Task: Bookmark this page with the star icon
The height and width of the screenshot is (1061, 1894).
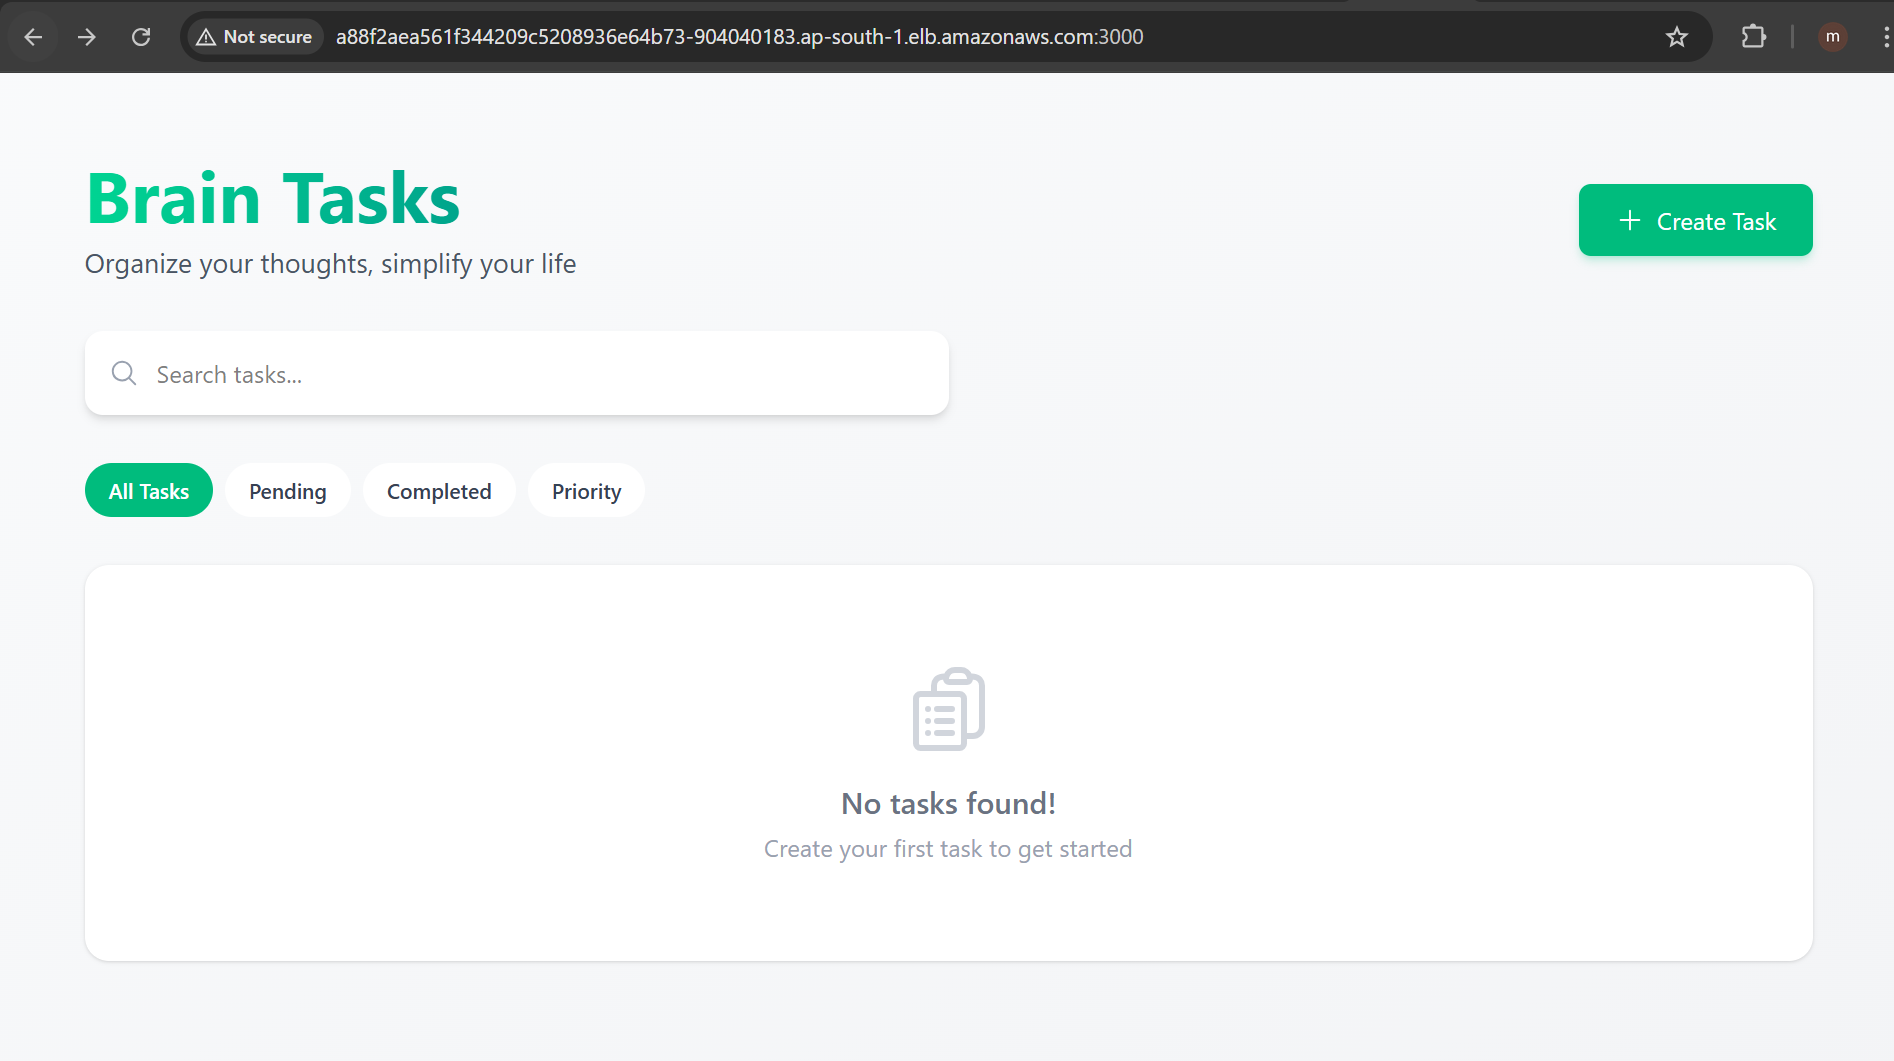Action: [1676, 37]
